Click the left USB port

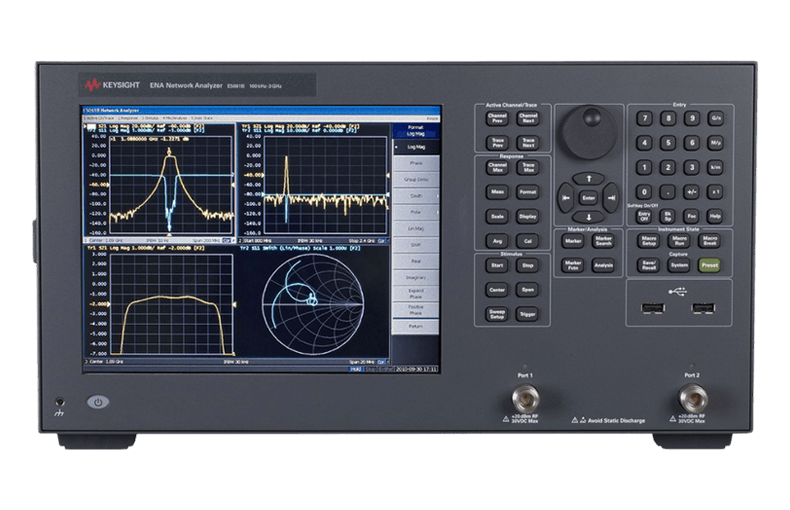click(653, 308)
